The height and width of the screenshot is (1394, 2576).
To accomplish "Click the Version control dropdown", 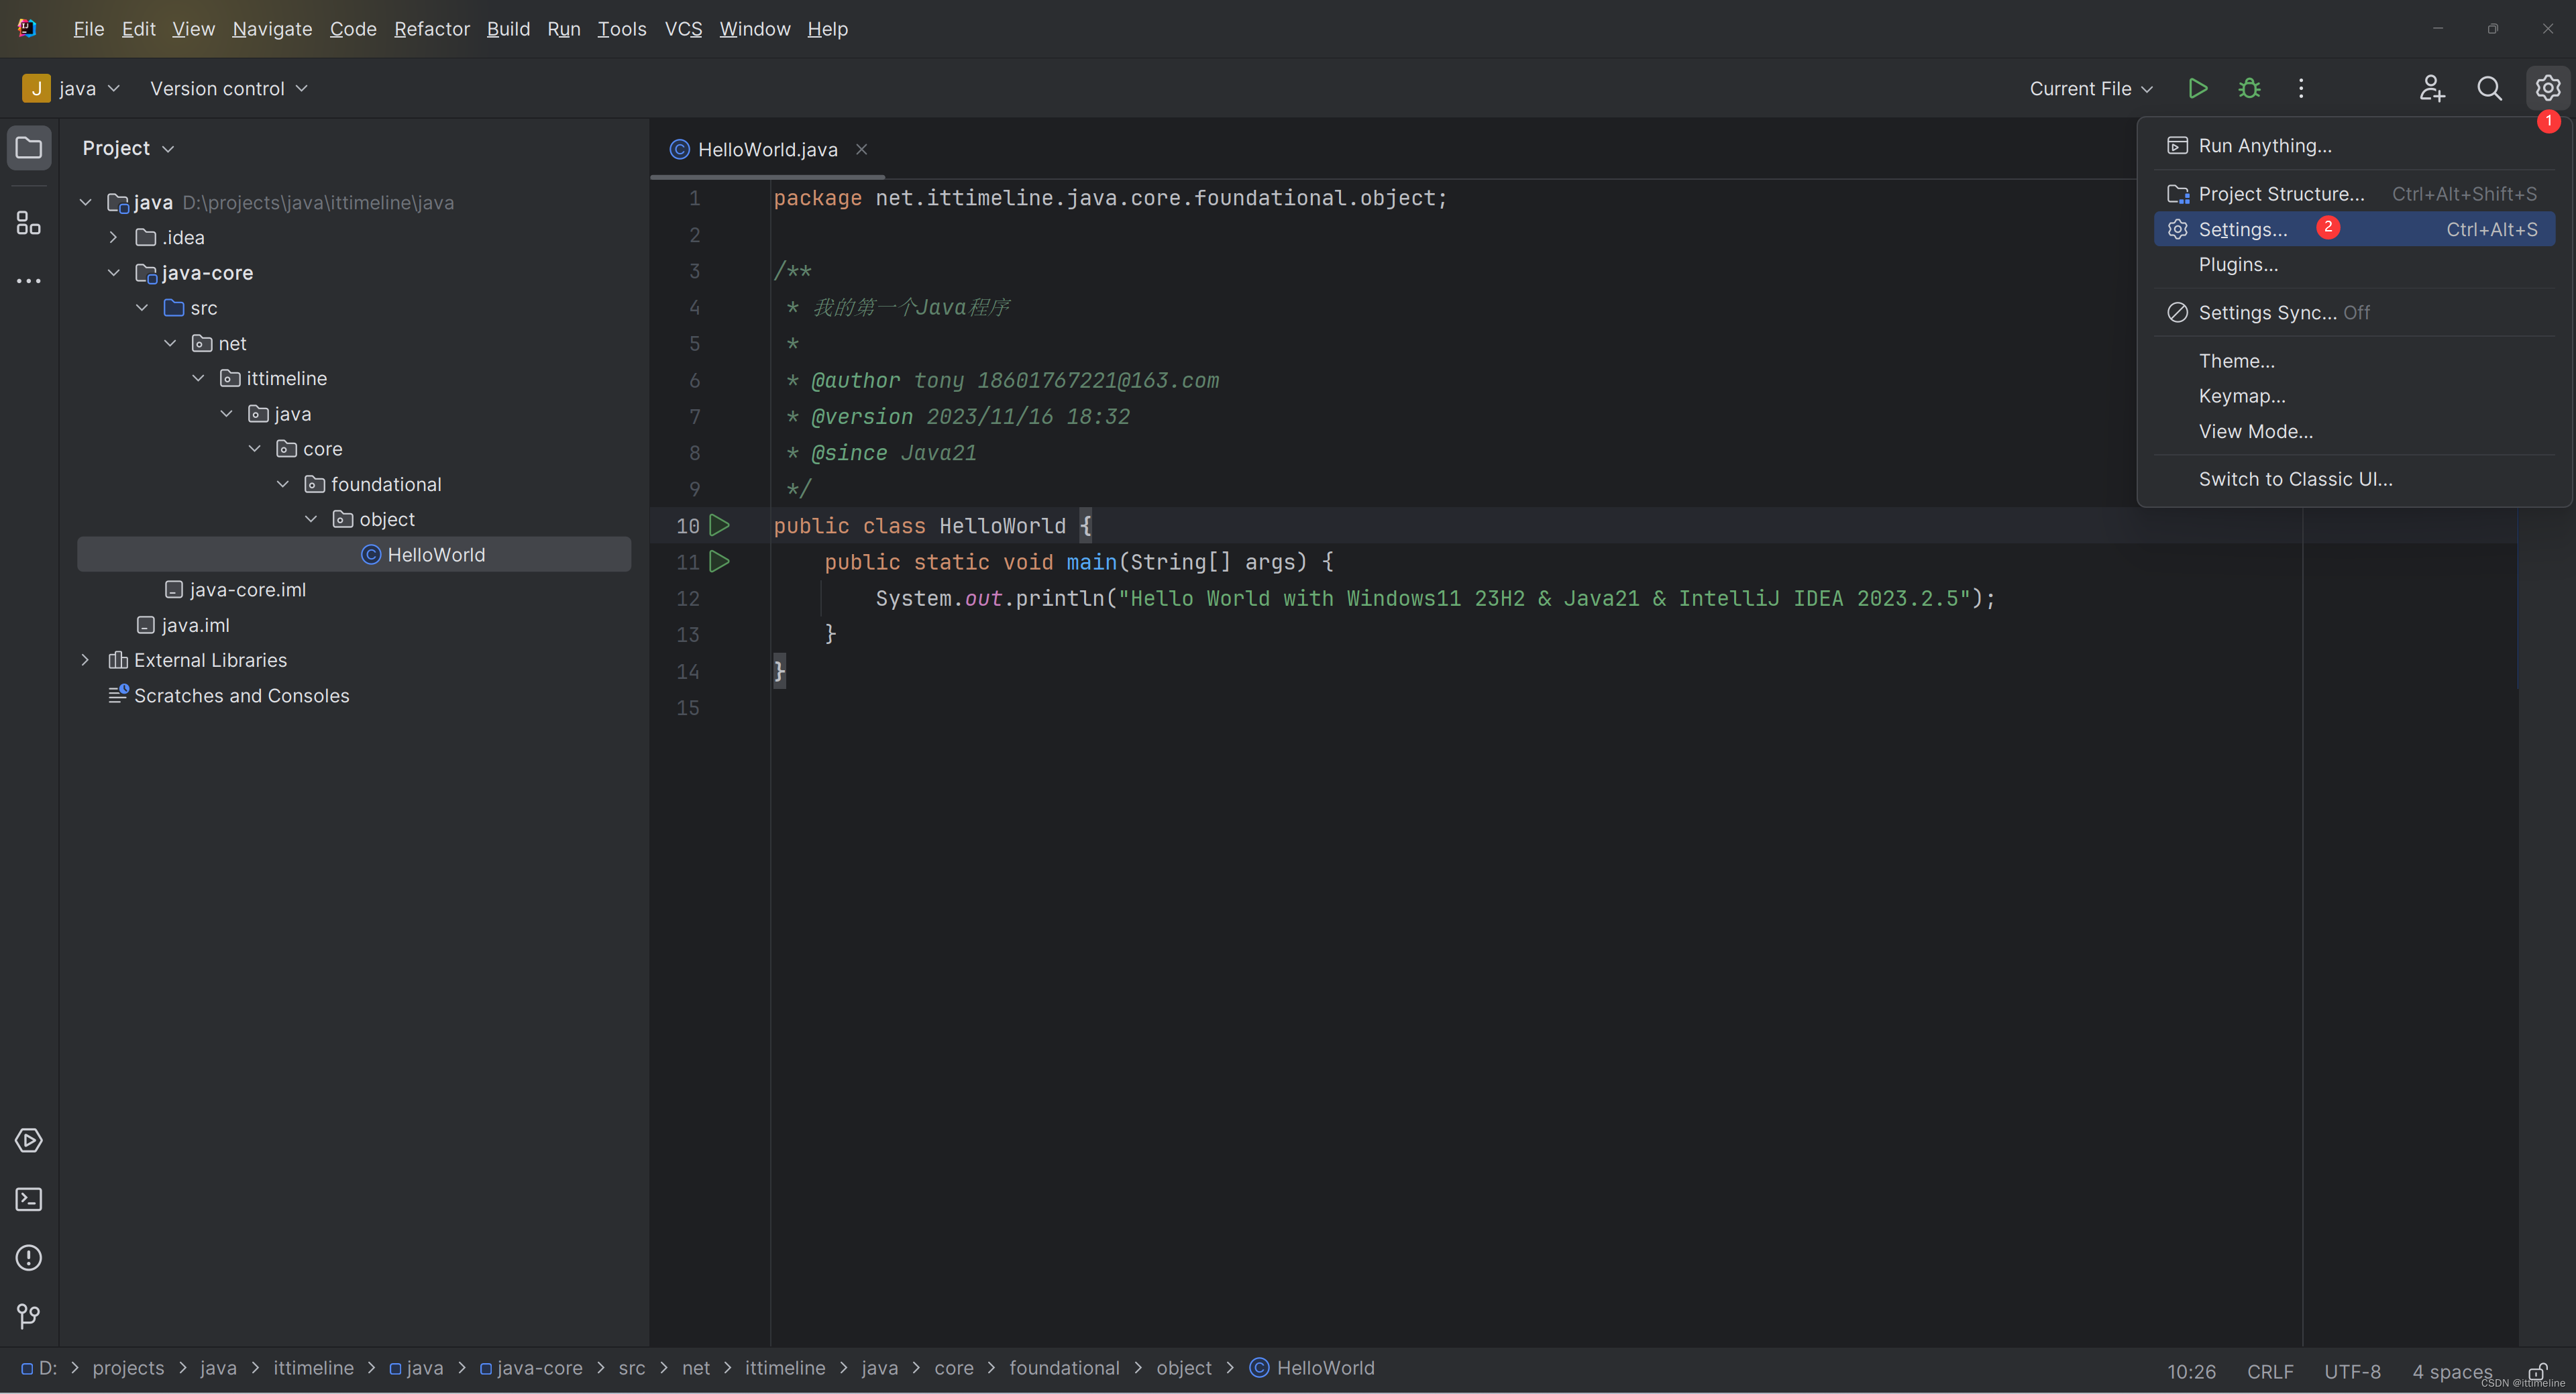I will tap(228, 88).
